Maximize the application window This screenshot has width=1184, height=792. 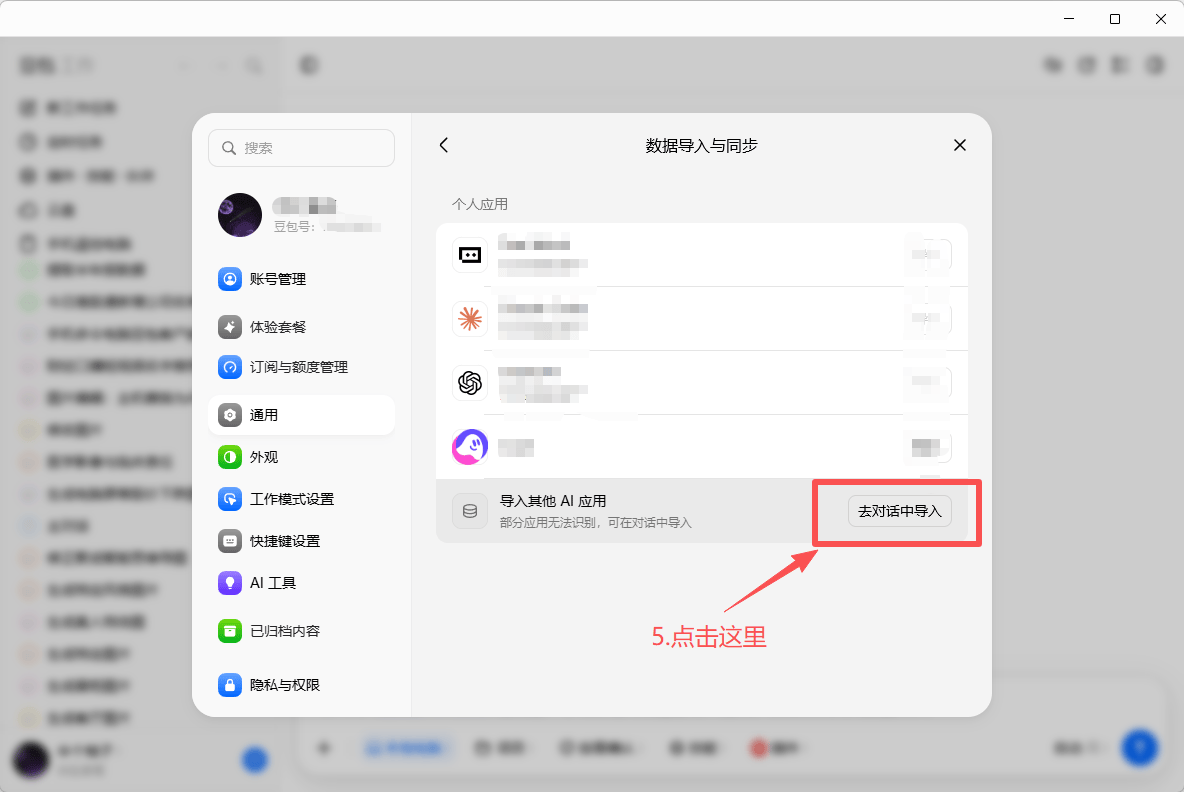point(1115,19)
